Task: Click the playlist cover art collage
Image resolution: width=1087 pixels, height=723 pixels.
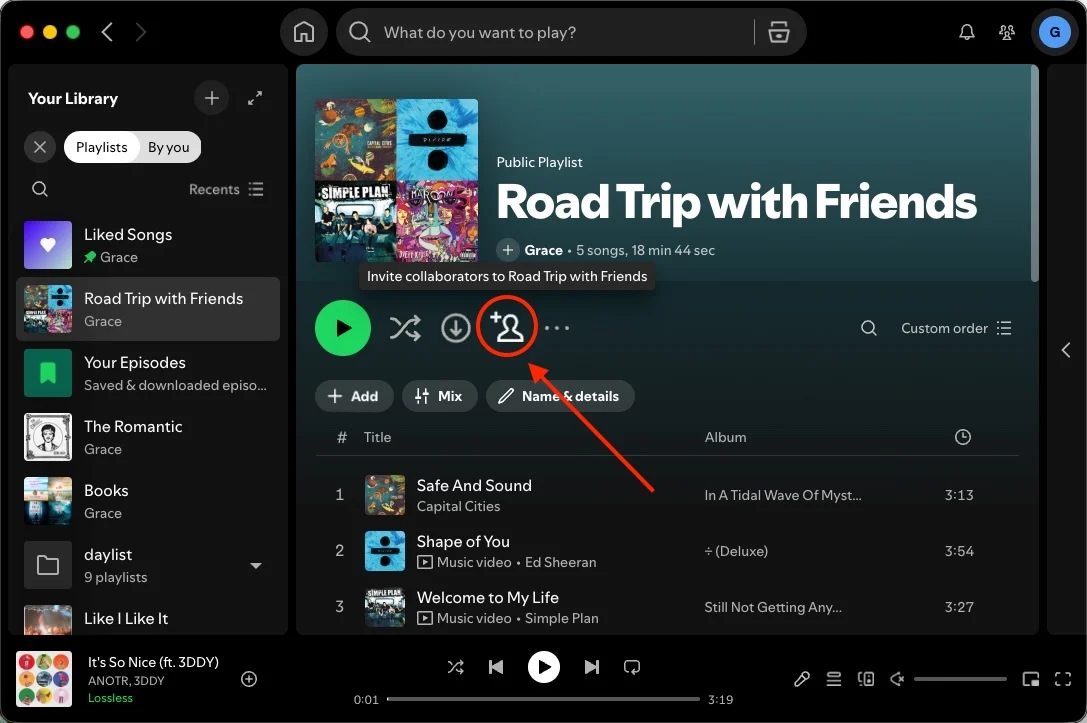Action: 397,180
